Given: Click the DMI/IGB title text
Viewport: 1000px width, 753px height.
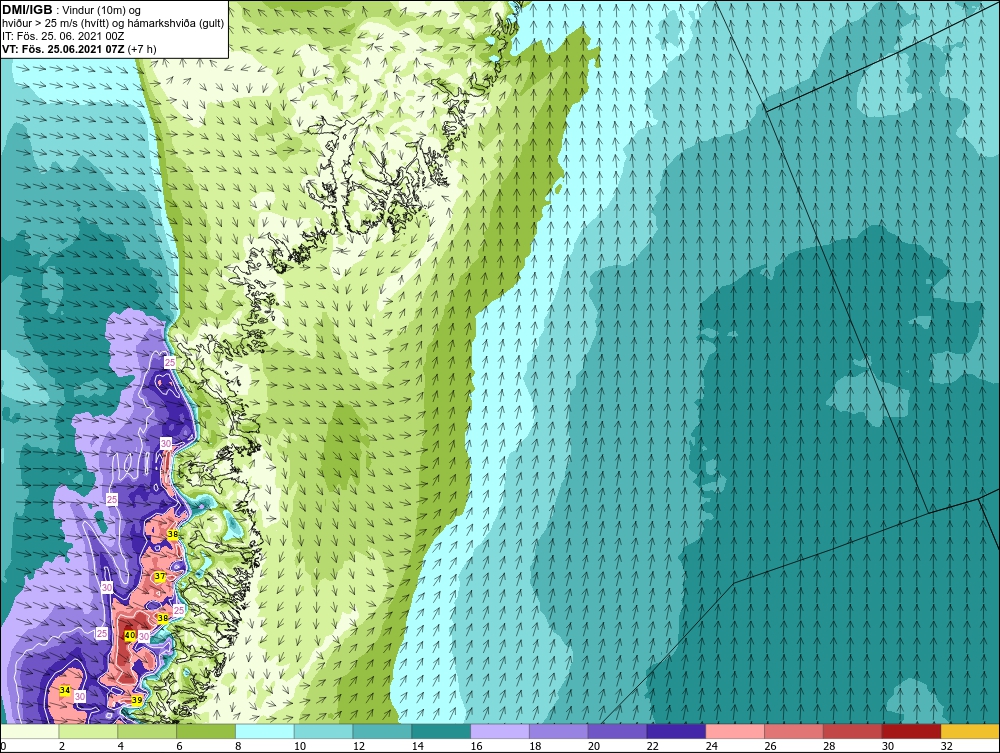Looking at the screenshot, I should click(x=27, y=10).
